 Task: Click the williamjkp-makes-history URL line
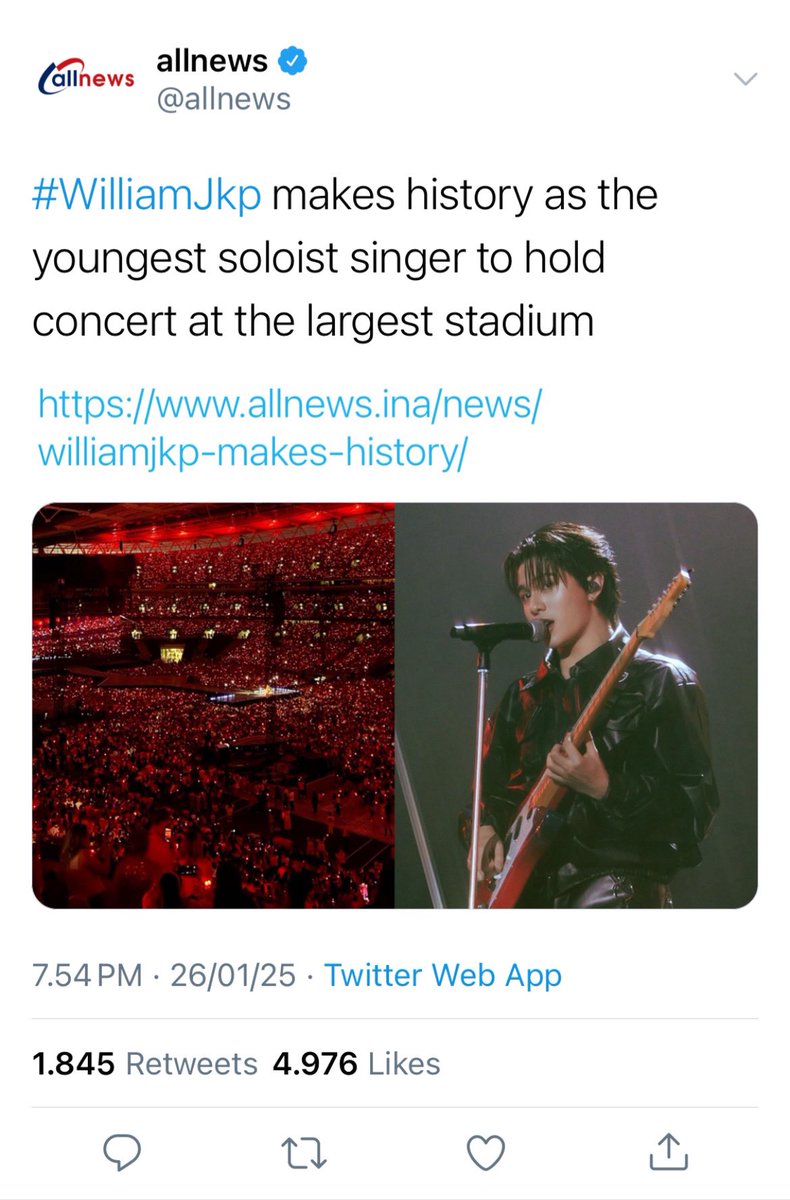251,453
